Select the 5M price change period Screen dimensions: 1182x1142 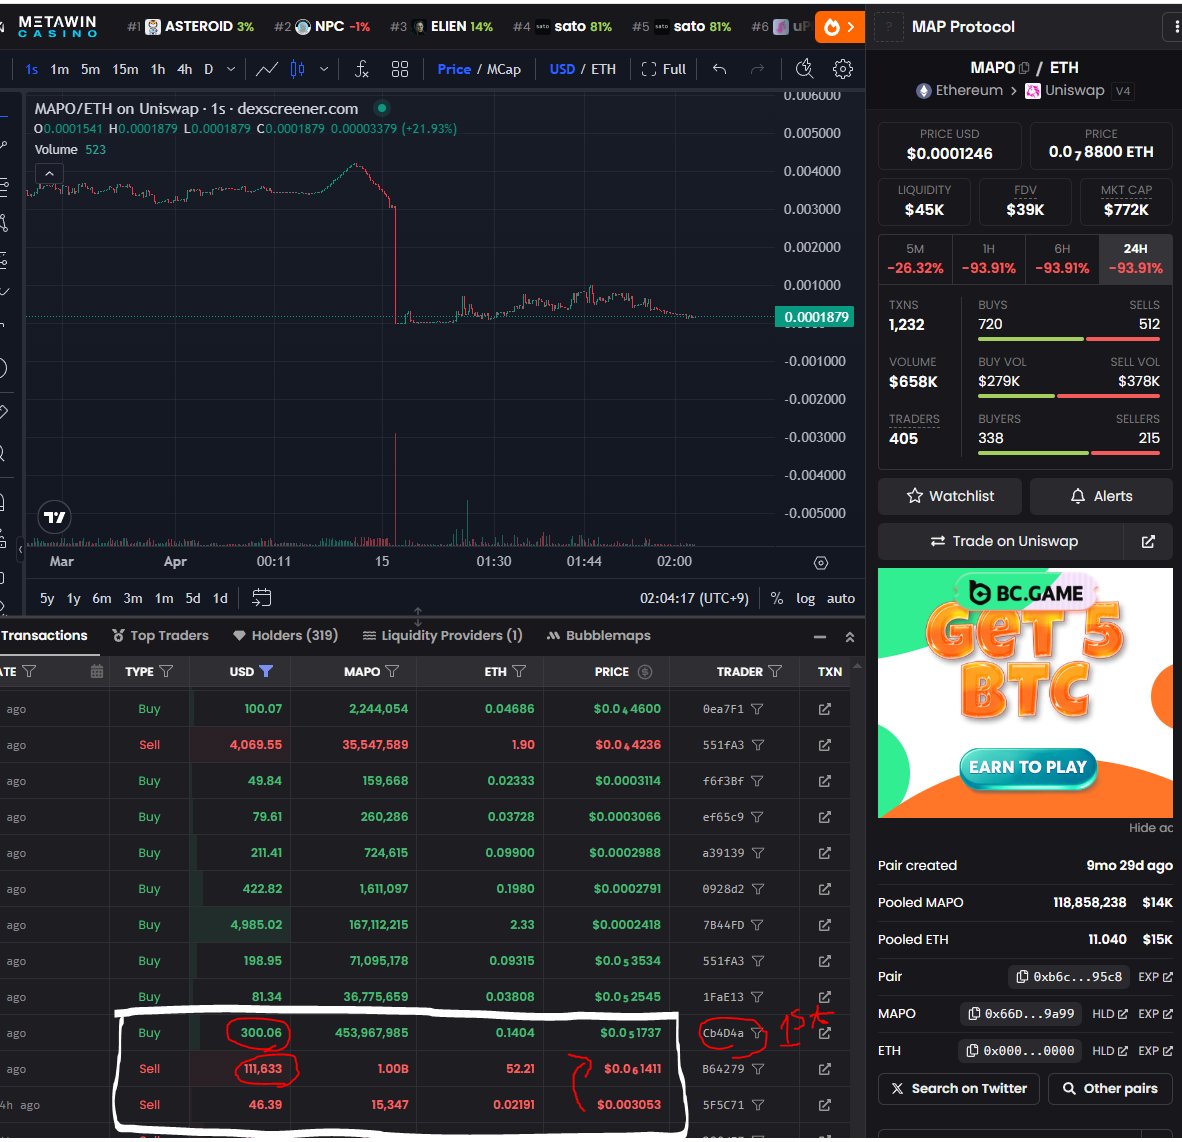tap(915, 259)
